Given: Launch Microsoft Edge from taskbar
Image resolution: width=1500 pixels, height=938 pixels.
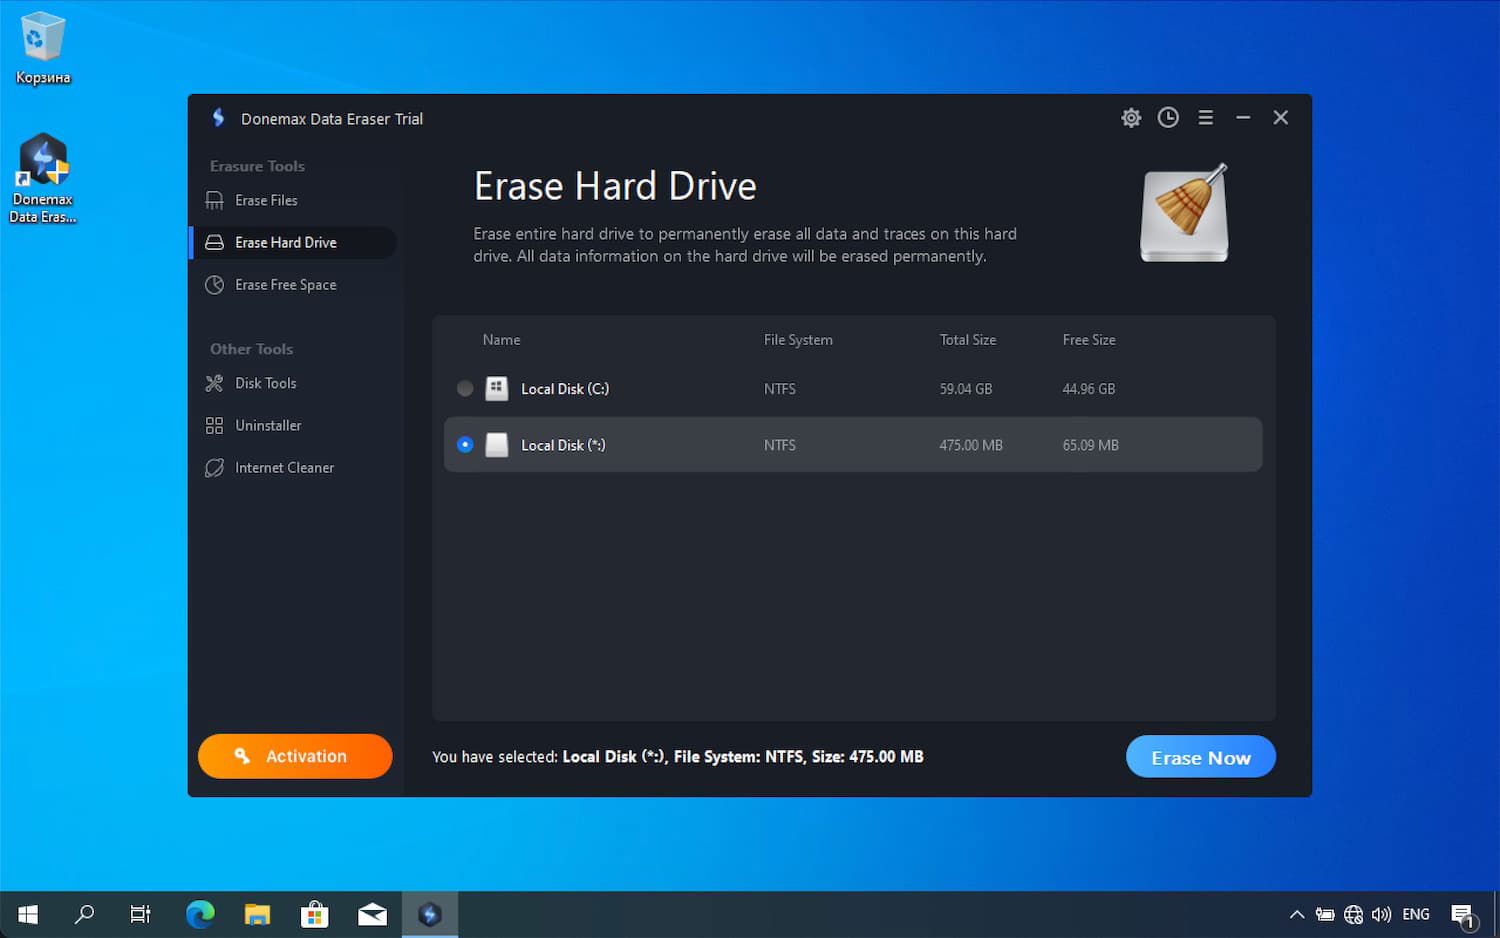Looking at the screenshot, I should coord(200,914).
